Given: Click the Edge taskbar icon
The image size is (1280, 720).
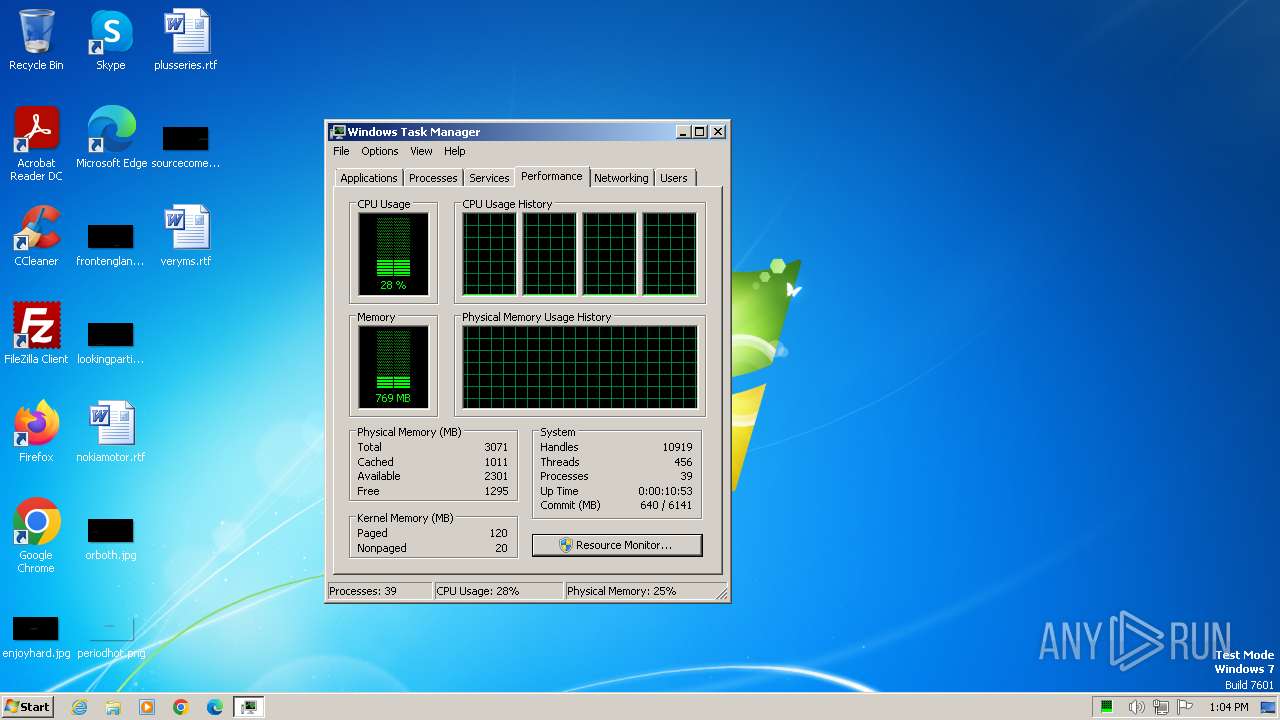Looking at the screenshot, I should [x=215, y=707].
